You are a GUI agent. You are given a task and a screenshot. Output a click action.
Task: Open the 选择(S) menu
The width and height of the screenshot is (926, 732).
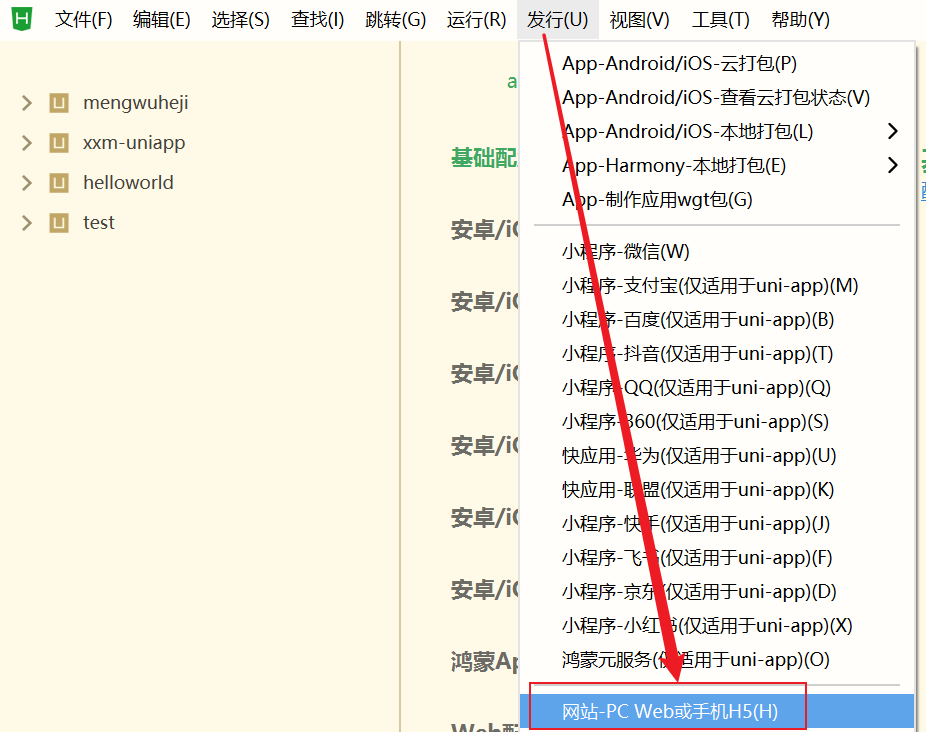point(240,19)
